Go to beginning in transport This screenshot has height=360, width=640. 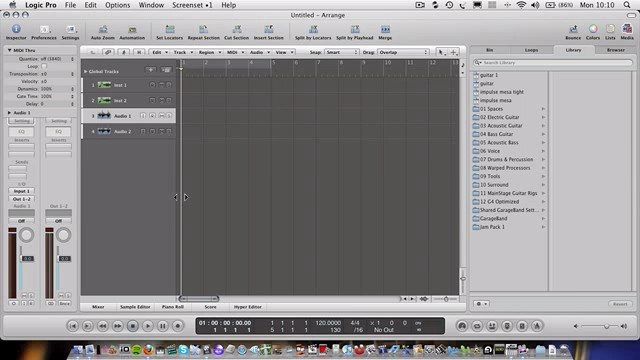click(73, 326)
